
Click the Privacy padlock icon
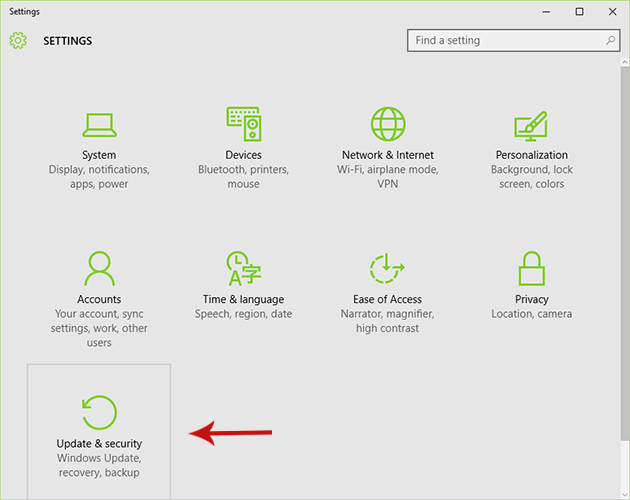[x=531, y=269]
